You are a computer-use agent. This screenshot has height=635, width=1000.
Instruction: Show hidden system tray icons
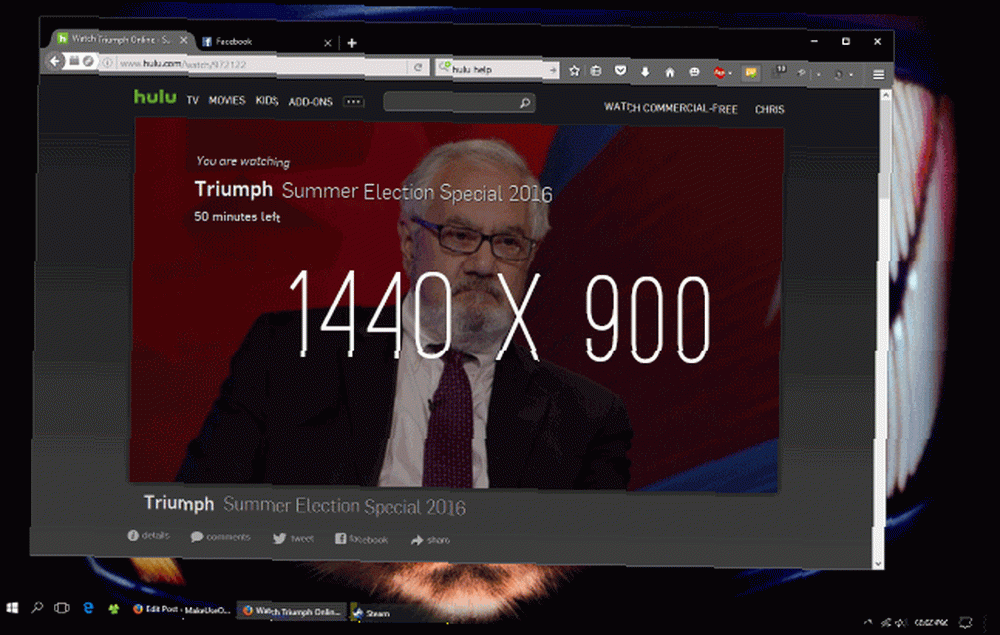pos(867,622)
